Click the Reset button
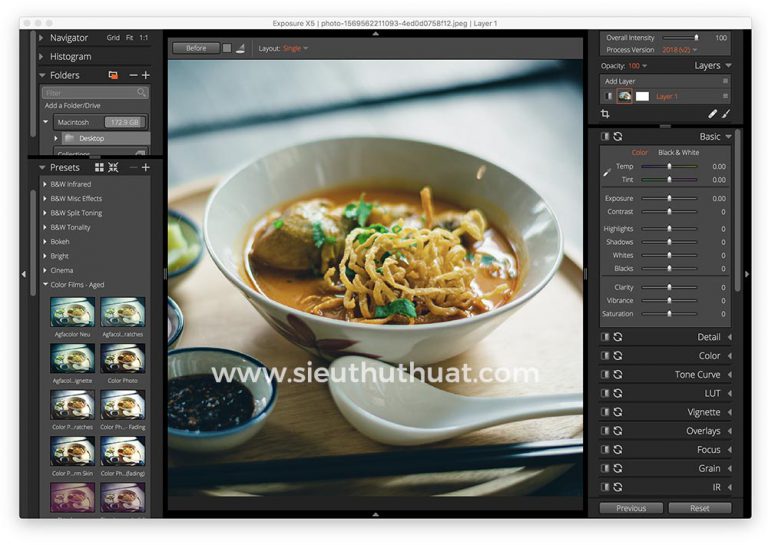This screenshot has height=545, width=768. click(699, 508)
